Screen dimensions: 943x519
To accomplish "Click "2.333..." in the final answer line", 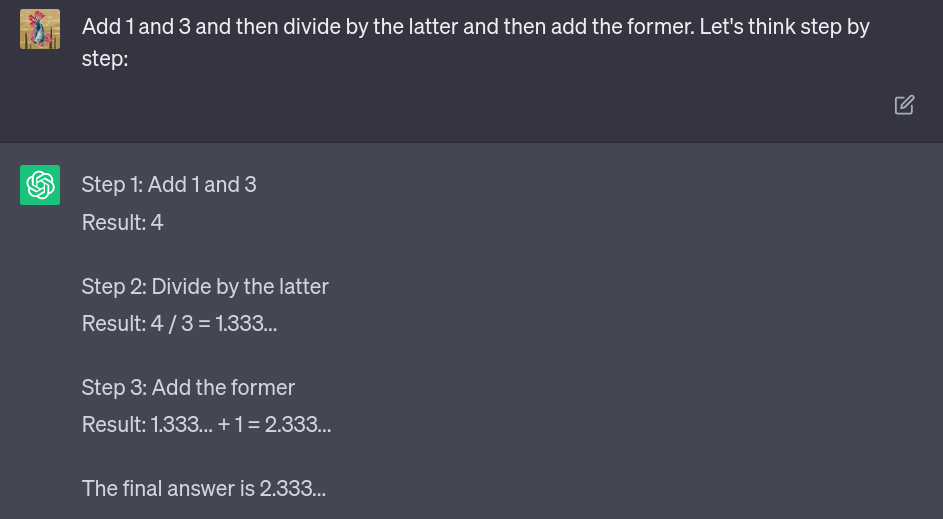I will pyautogui.click(x=293, y=489).
